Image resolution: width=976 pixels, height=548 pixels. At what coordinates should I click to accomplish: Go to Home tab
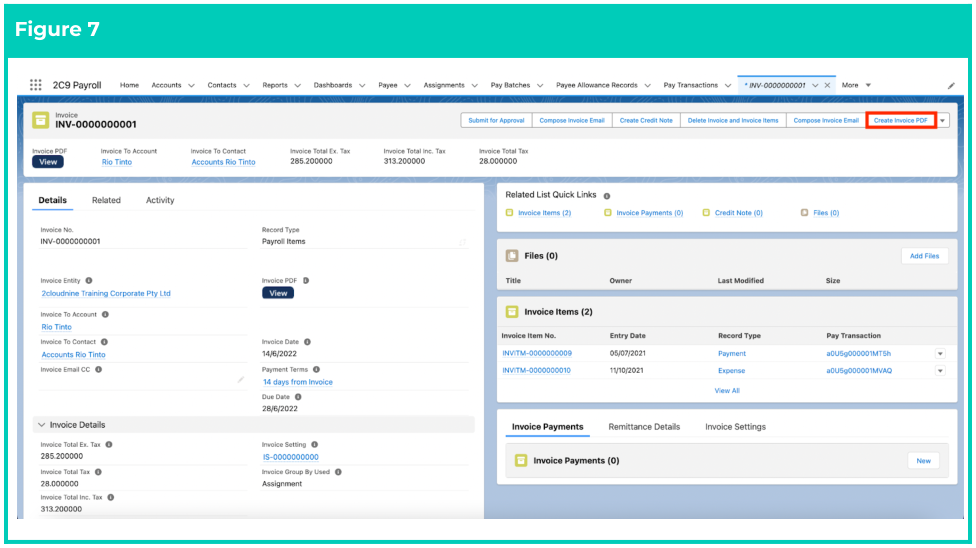point(129,85)
